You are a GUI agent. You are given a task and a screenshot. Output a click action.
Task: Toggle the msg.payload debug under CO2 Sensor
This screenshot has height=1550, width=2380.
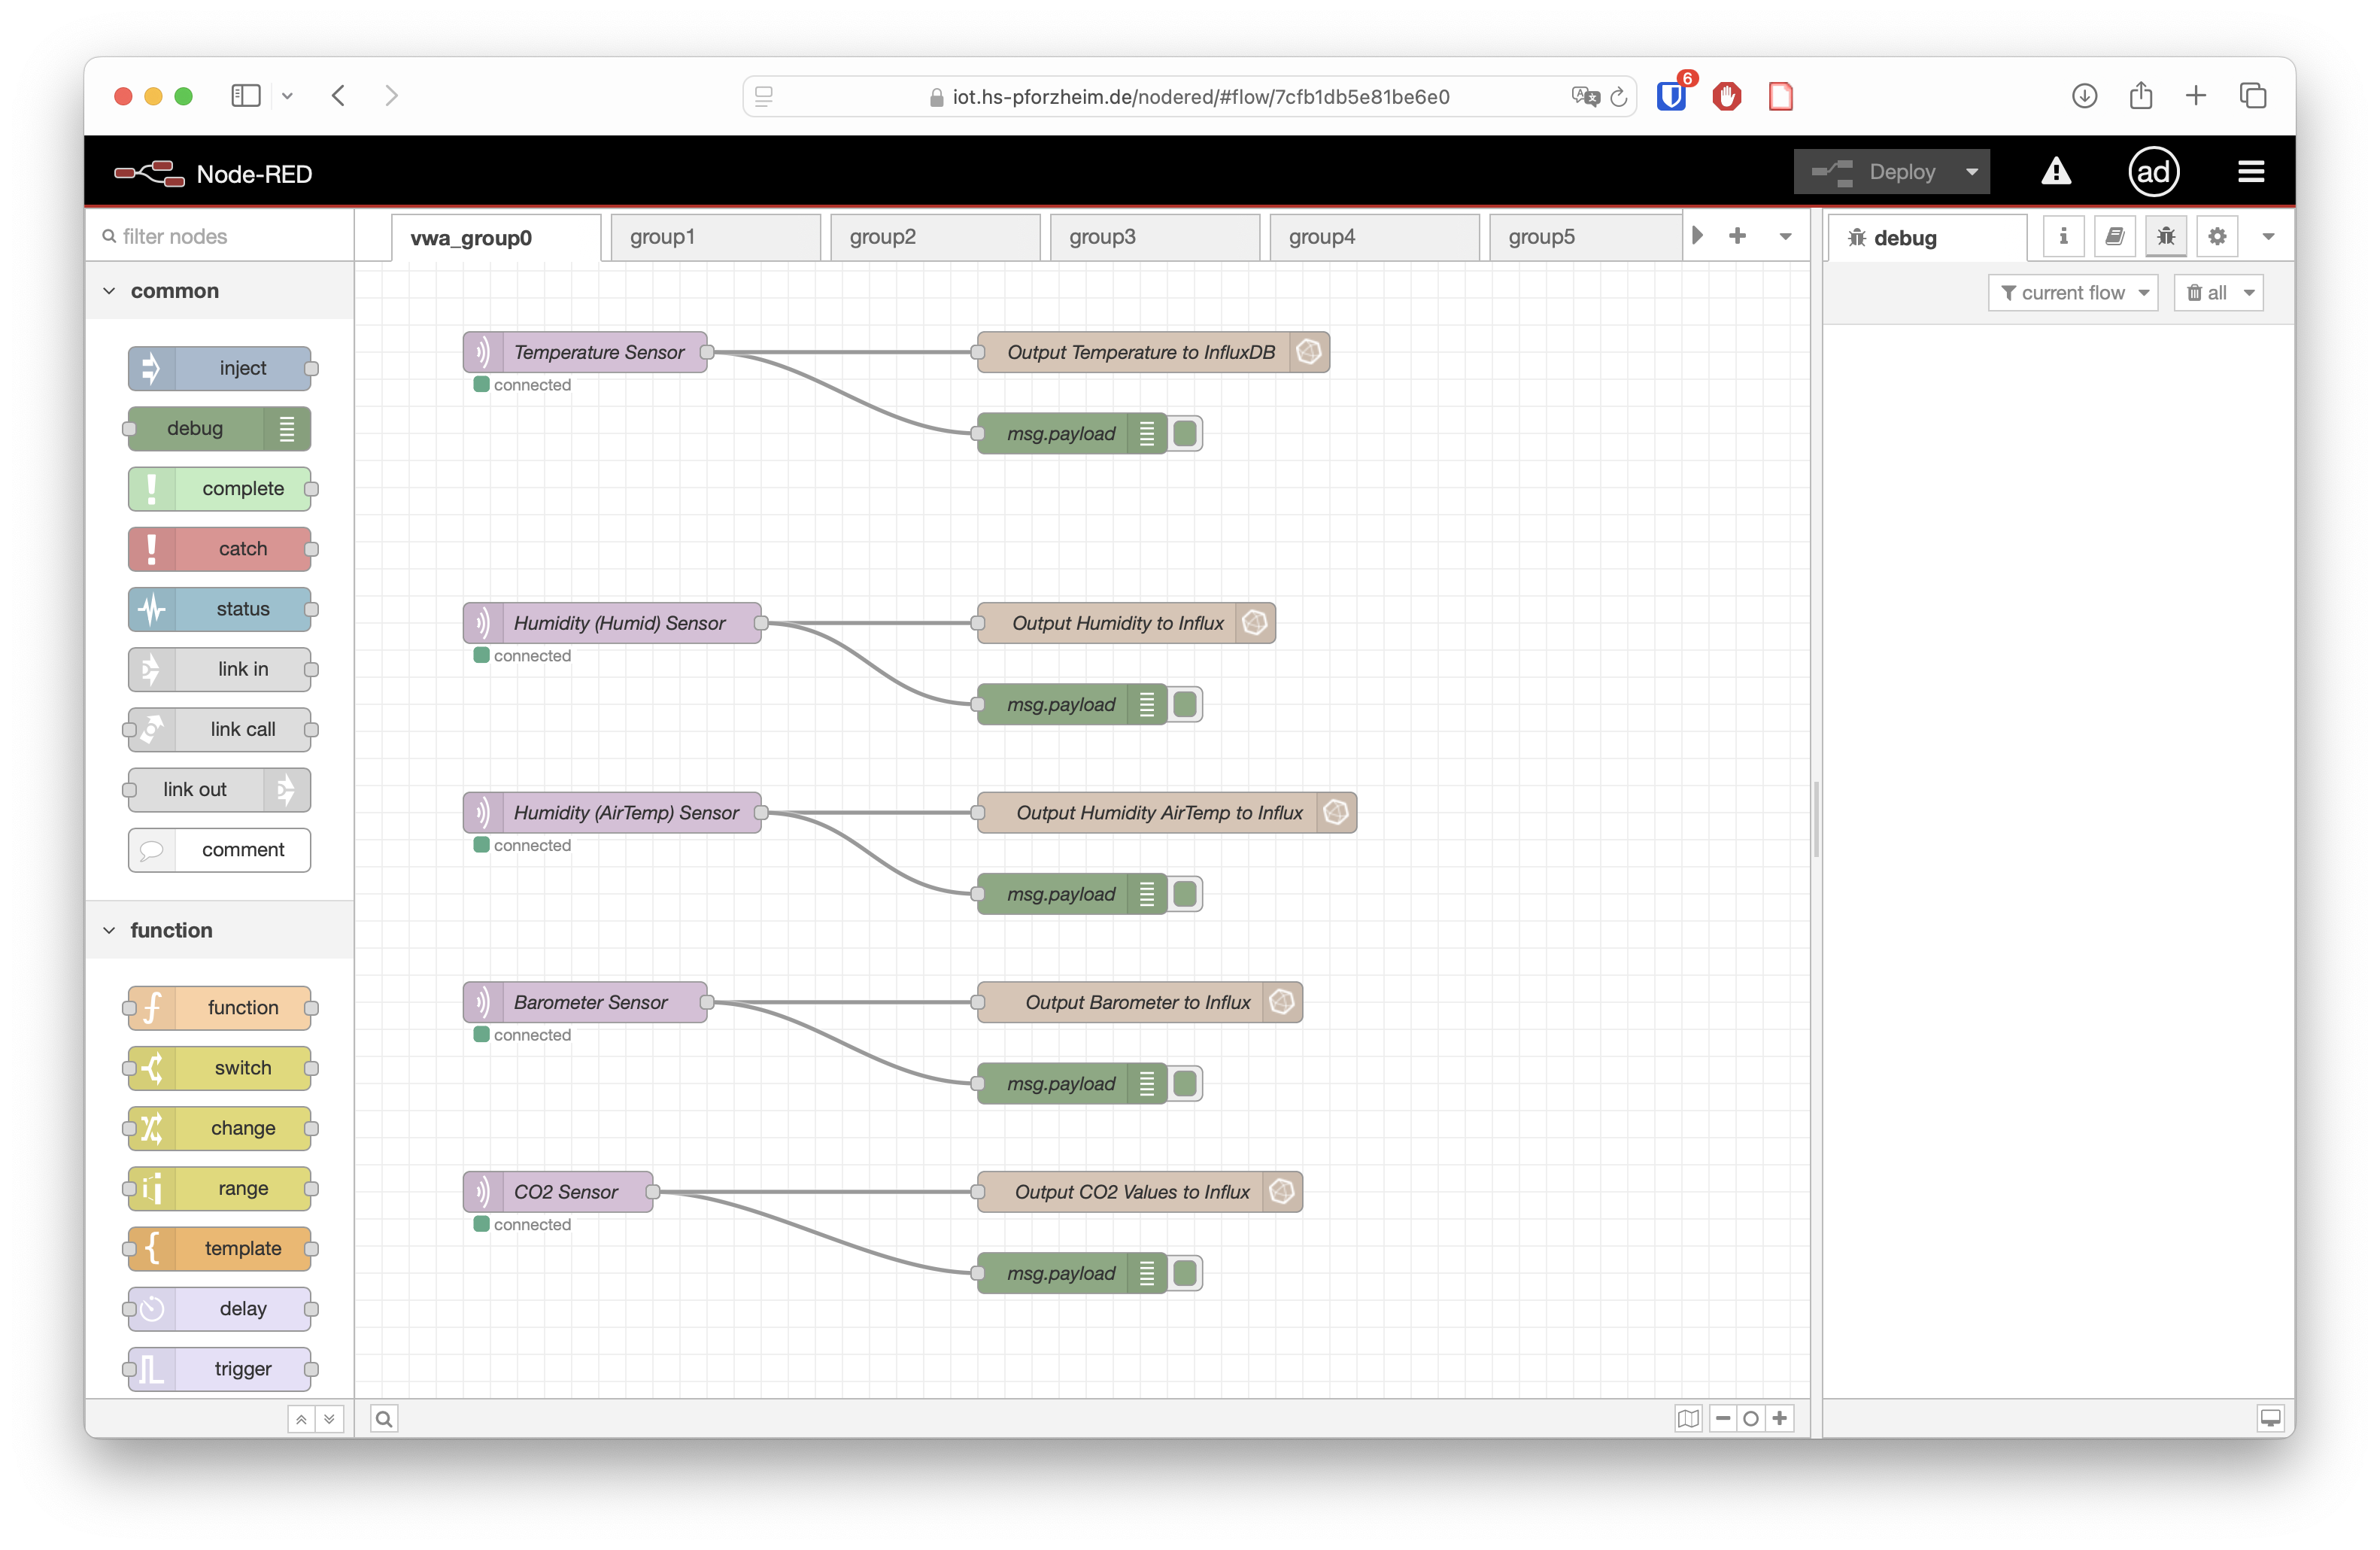point(1186,1273)
